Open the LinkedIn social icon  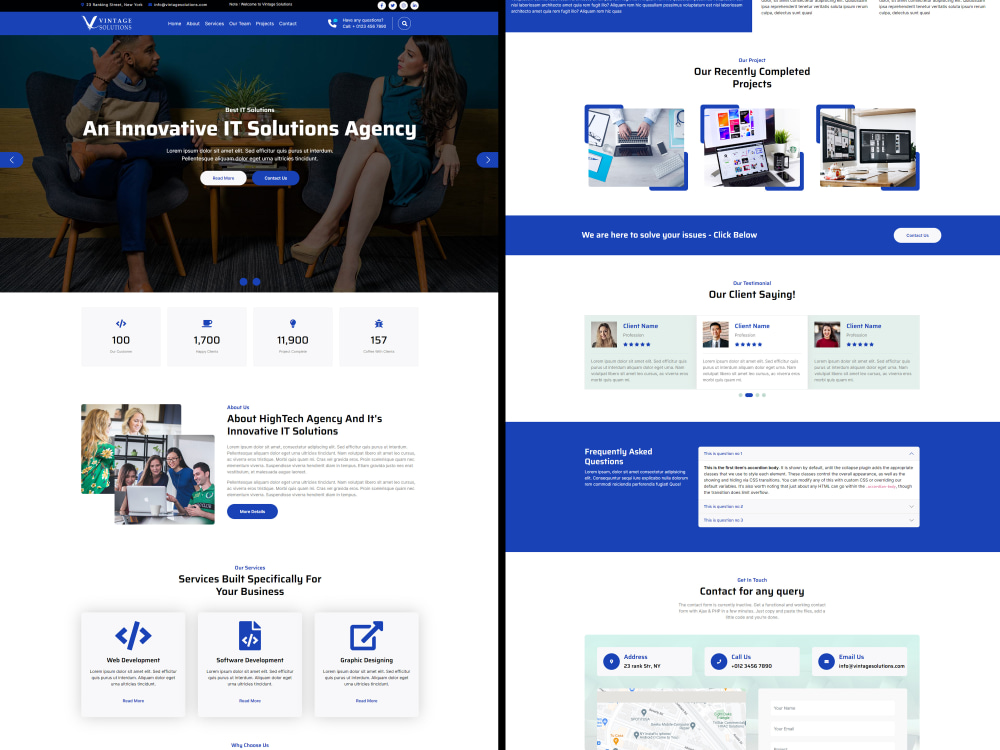click(414, 5)
